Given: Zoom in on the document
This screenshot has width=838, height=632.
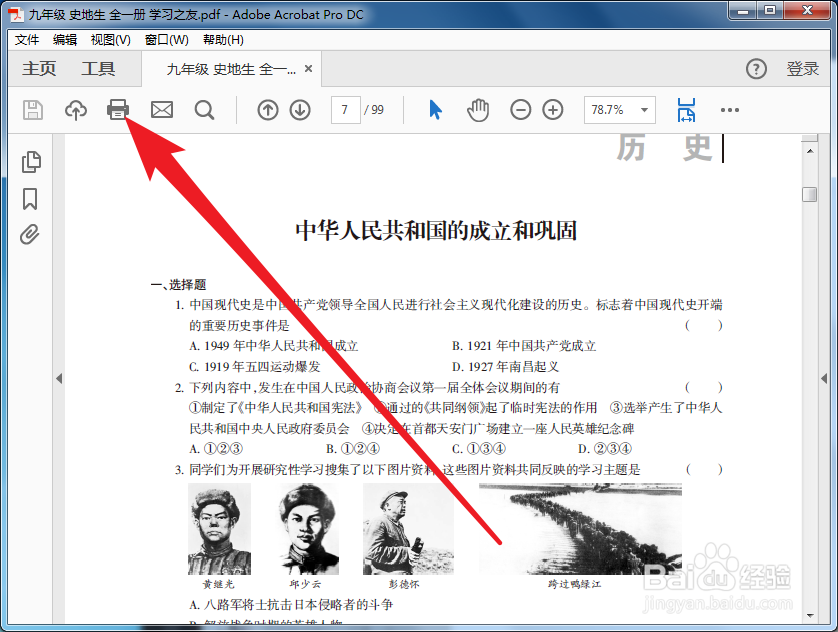Looking at the screenshot, I should point(552,110).
